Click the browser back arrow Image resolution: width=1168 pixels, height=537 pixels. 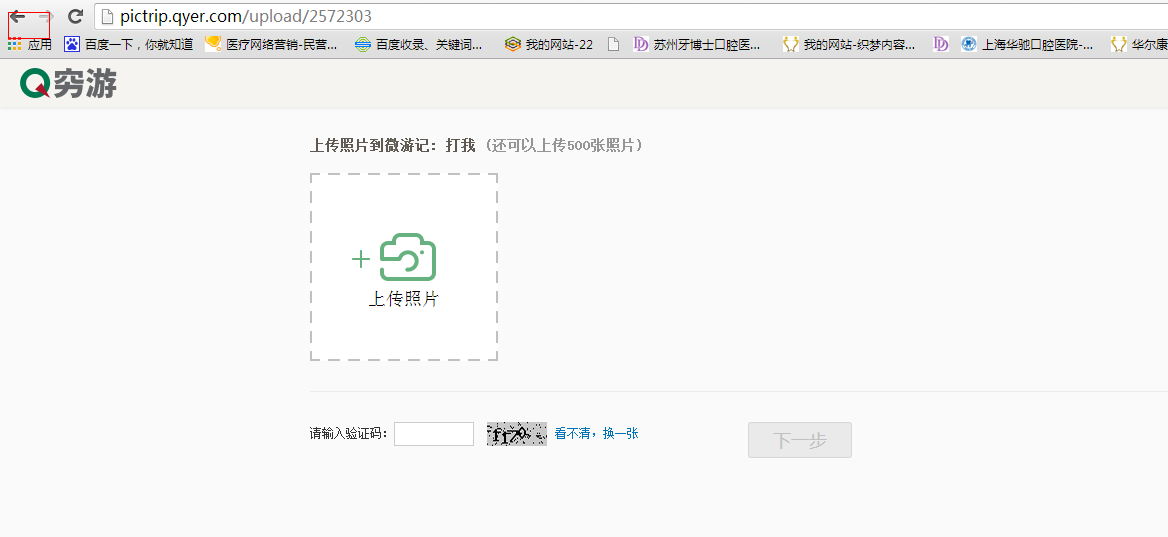click(x=18, y=17)
